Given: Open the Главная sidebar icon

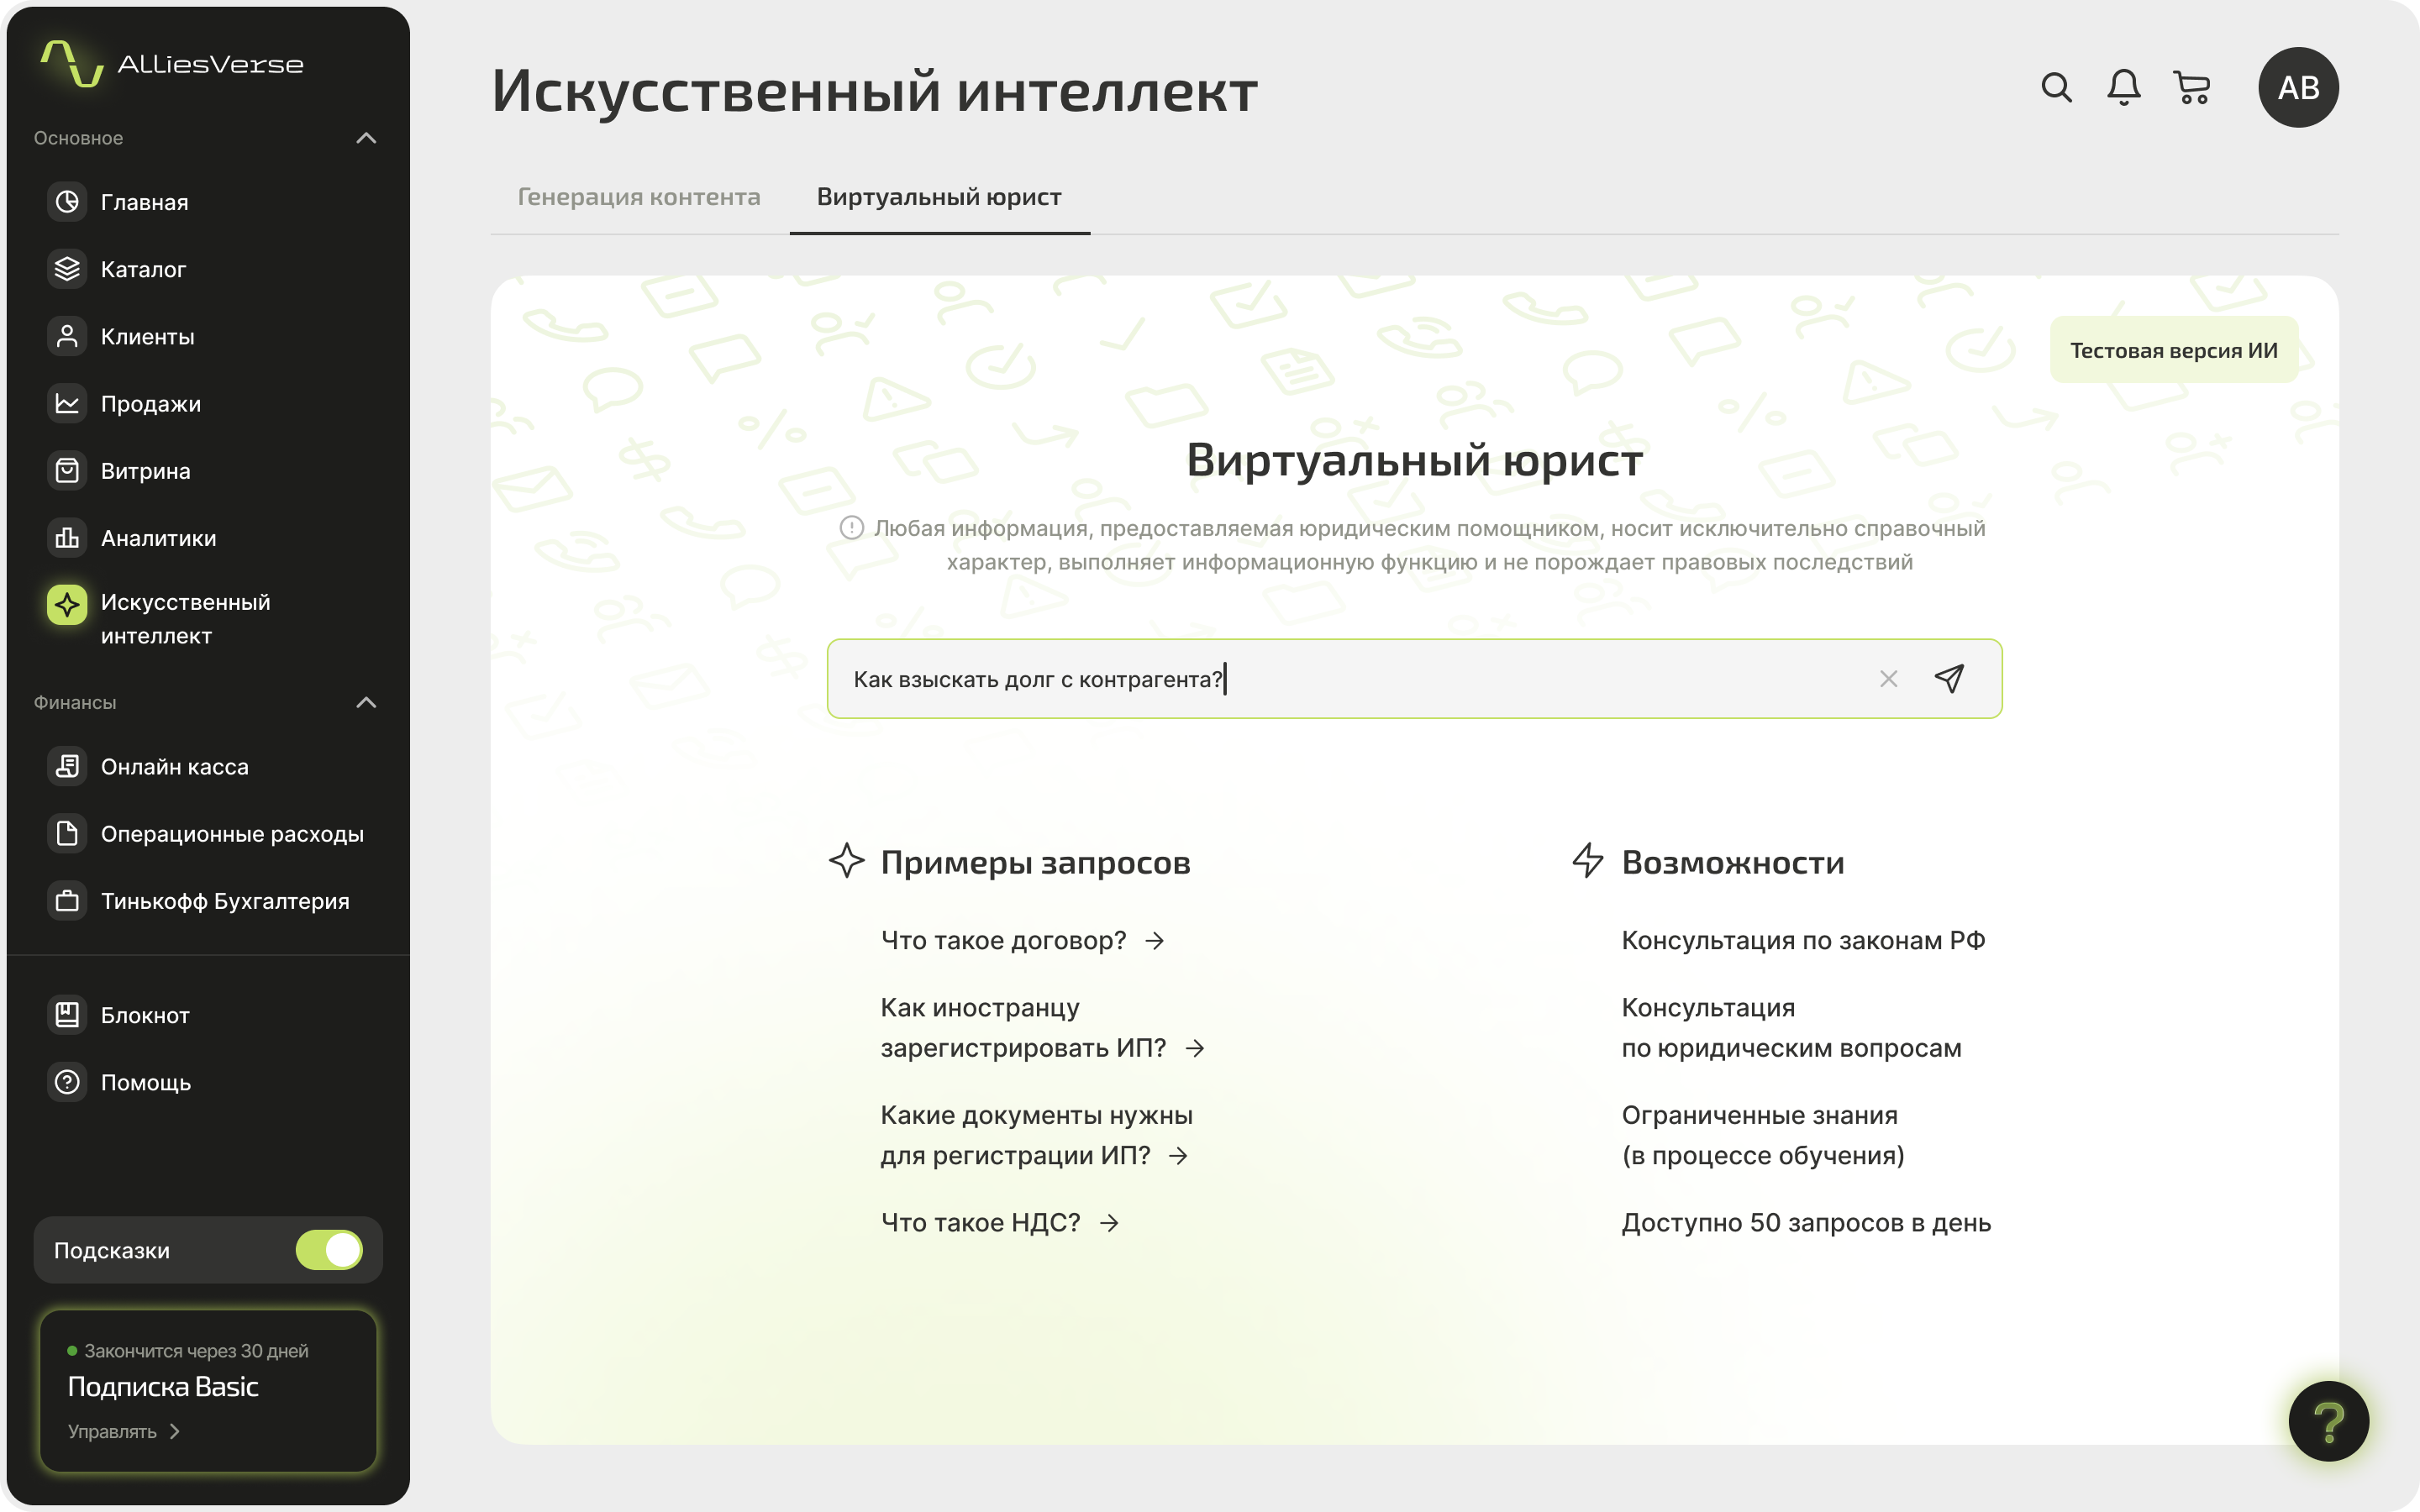Looking at the screenshot, I should (67, 202).
